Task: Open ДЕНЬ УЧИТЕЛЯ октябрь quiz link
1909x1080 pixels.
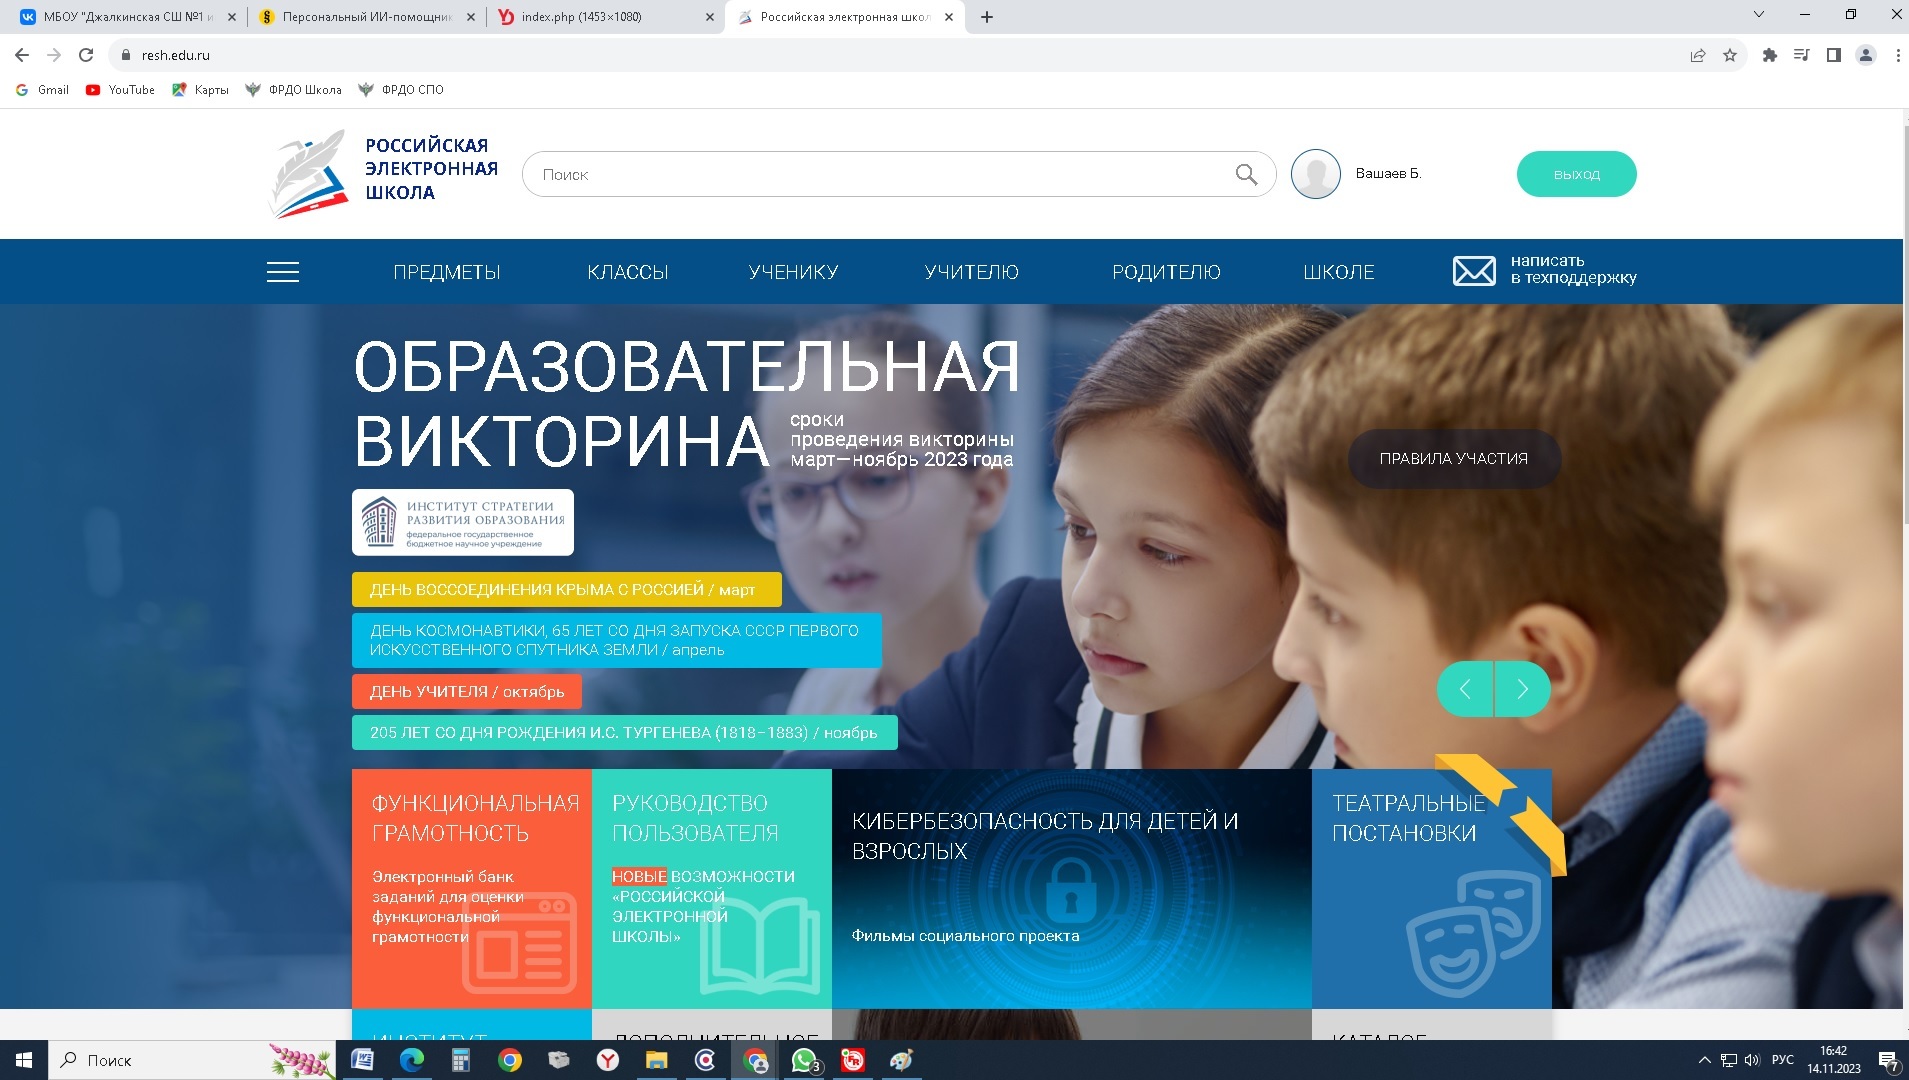Action: tap(466, 692)
